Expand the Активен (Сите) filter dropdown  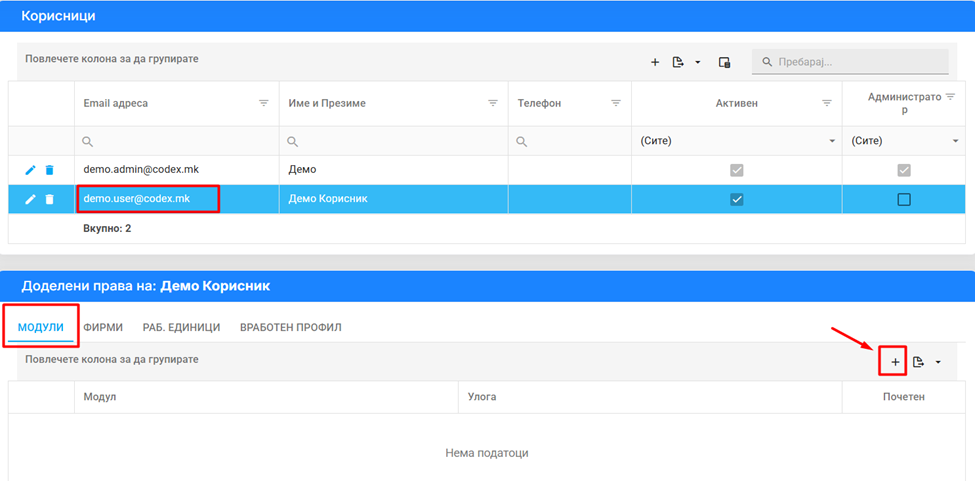831,142
